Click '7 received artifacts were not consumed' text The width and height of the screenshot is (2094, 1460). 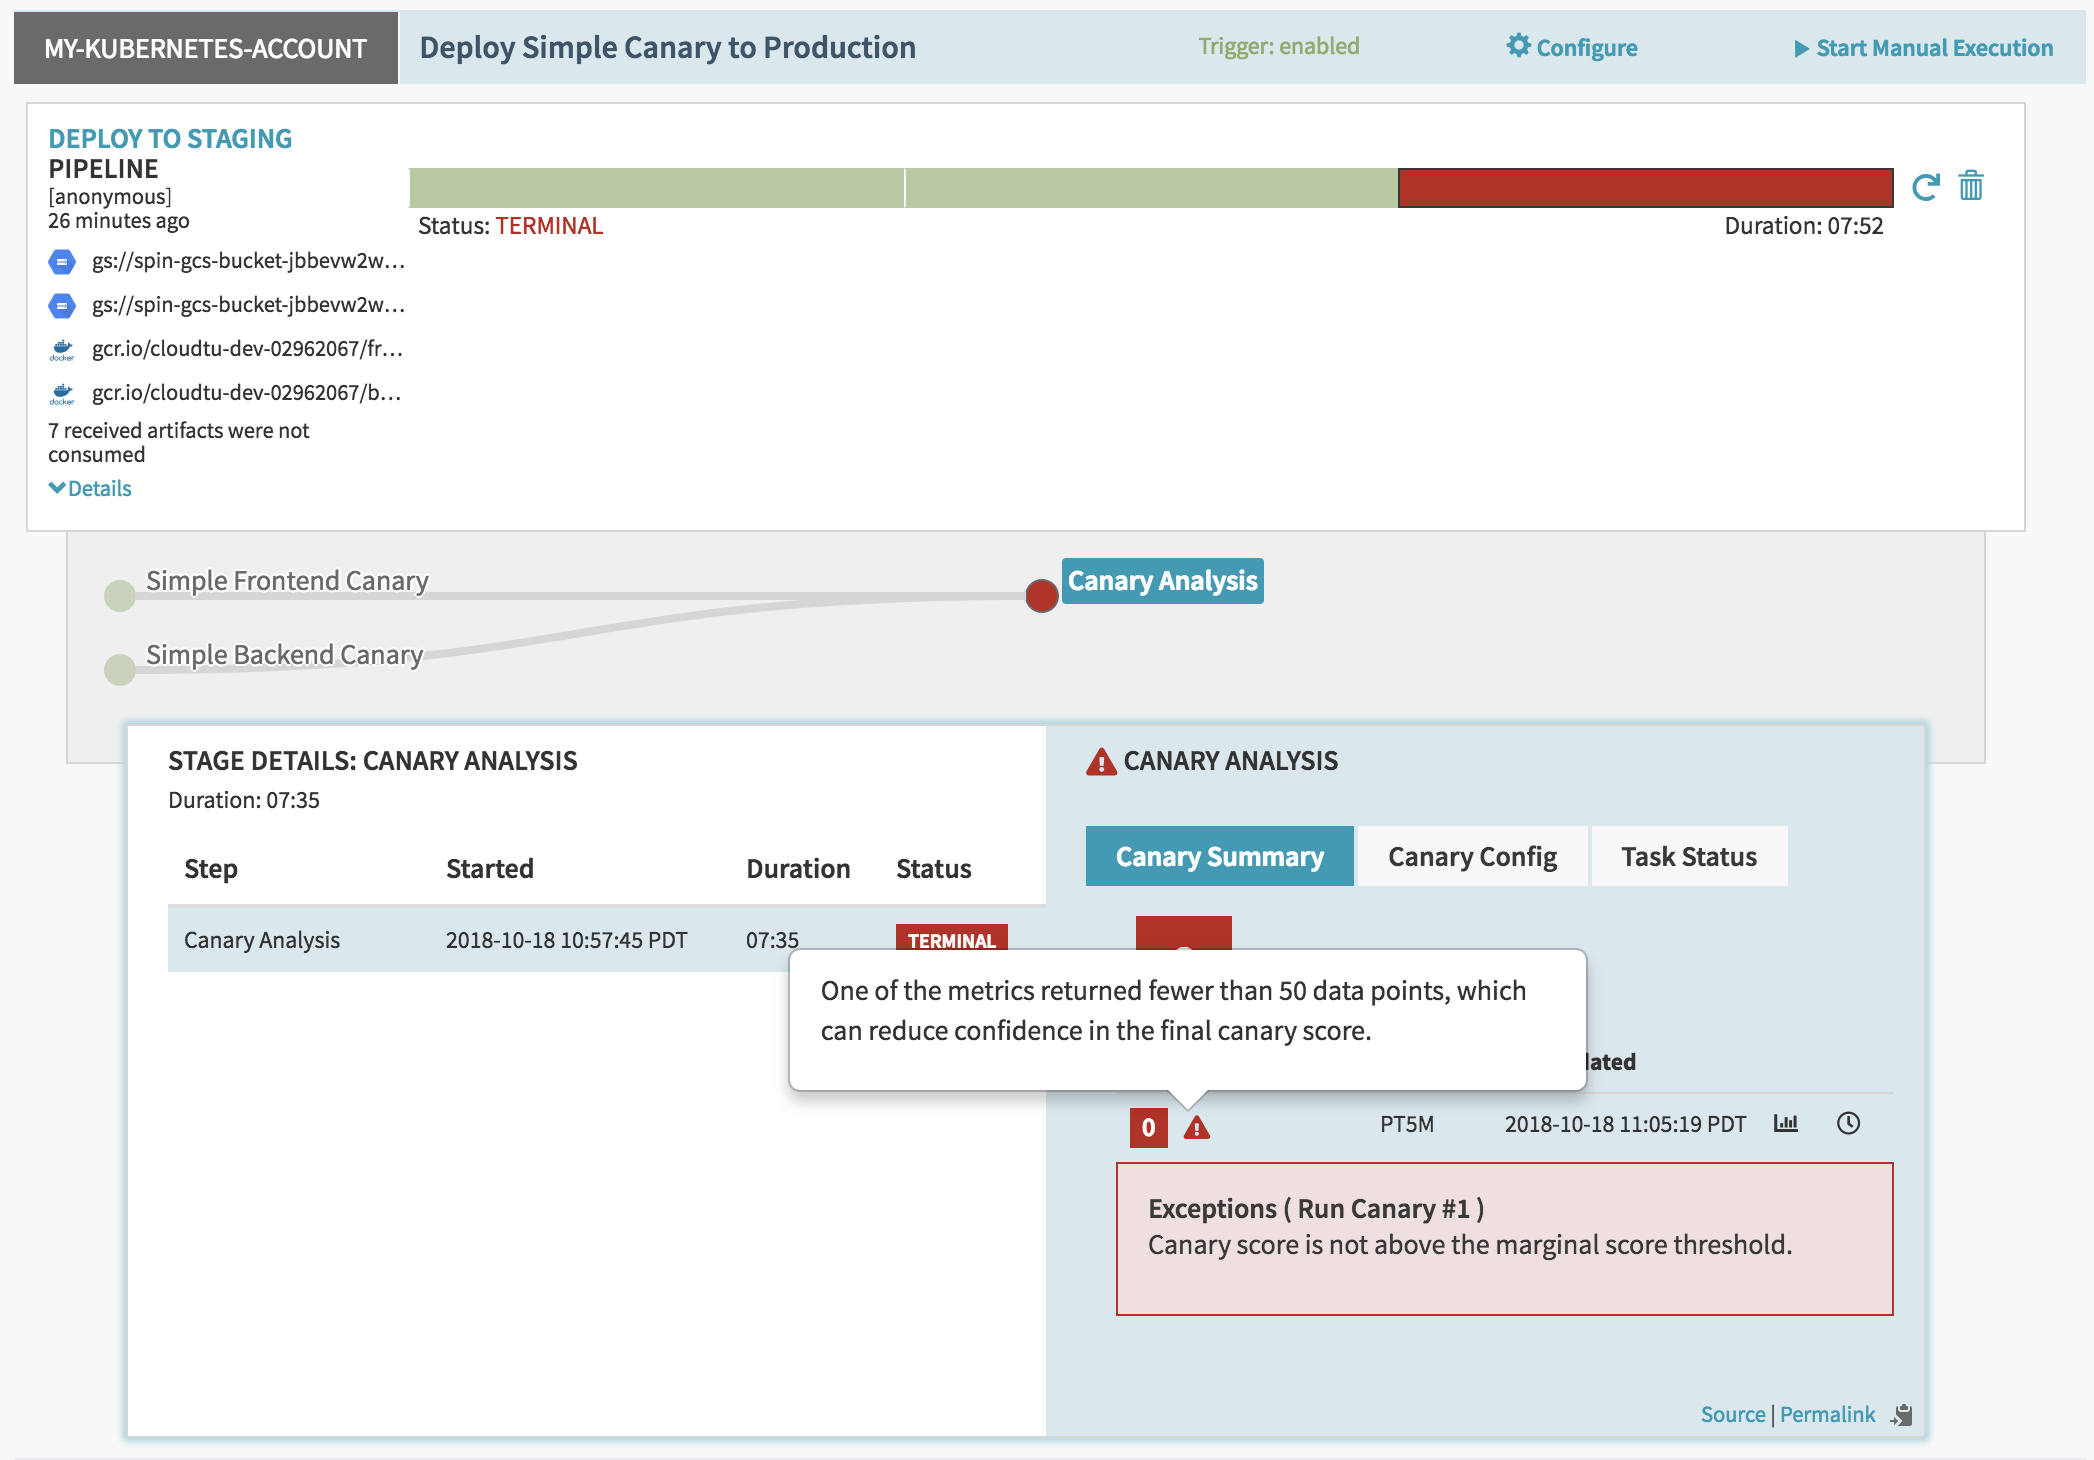pyautogui.click(x=179, y=443)
